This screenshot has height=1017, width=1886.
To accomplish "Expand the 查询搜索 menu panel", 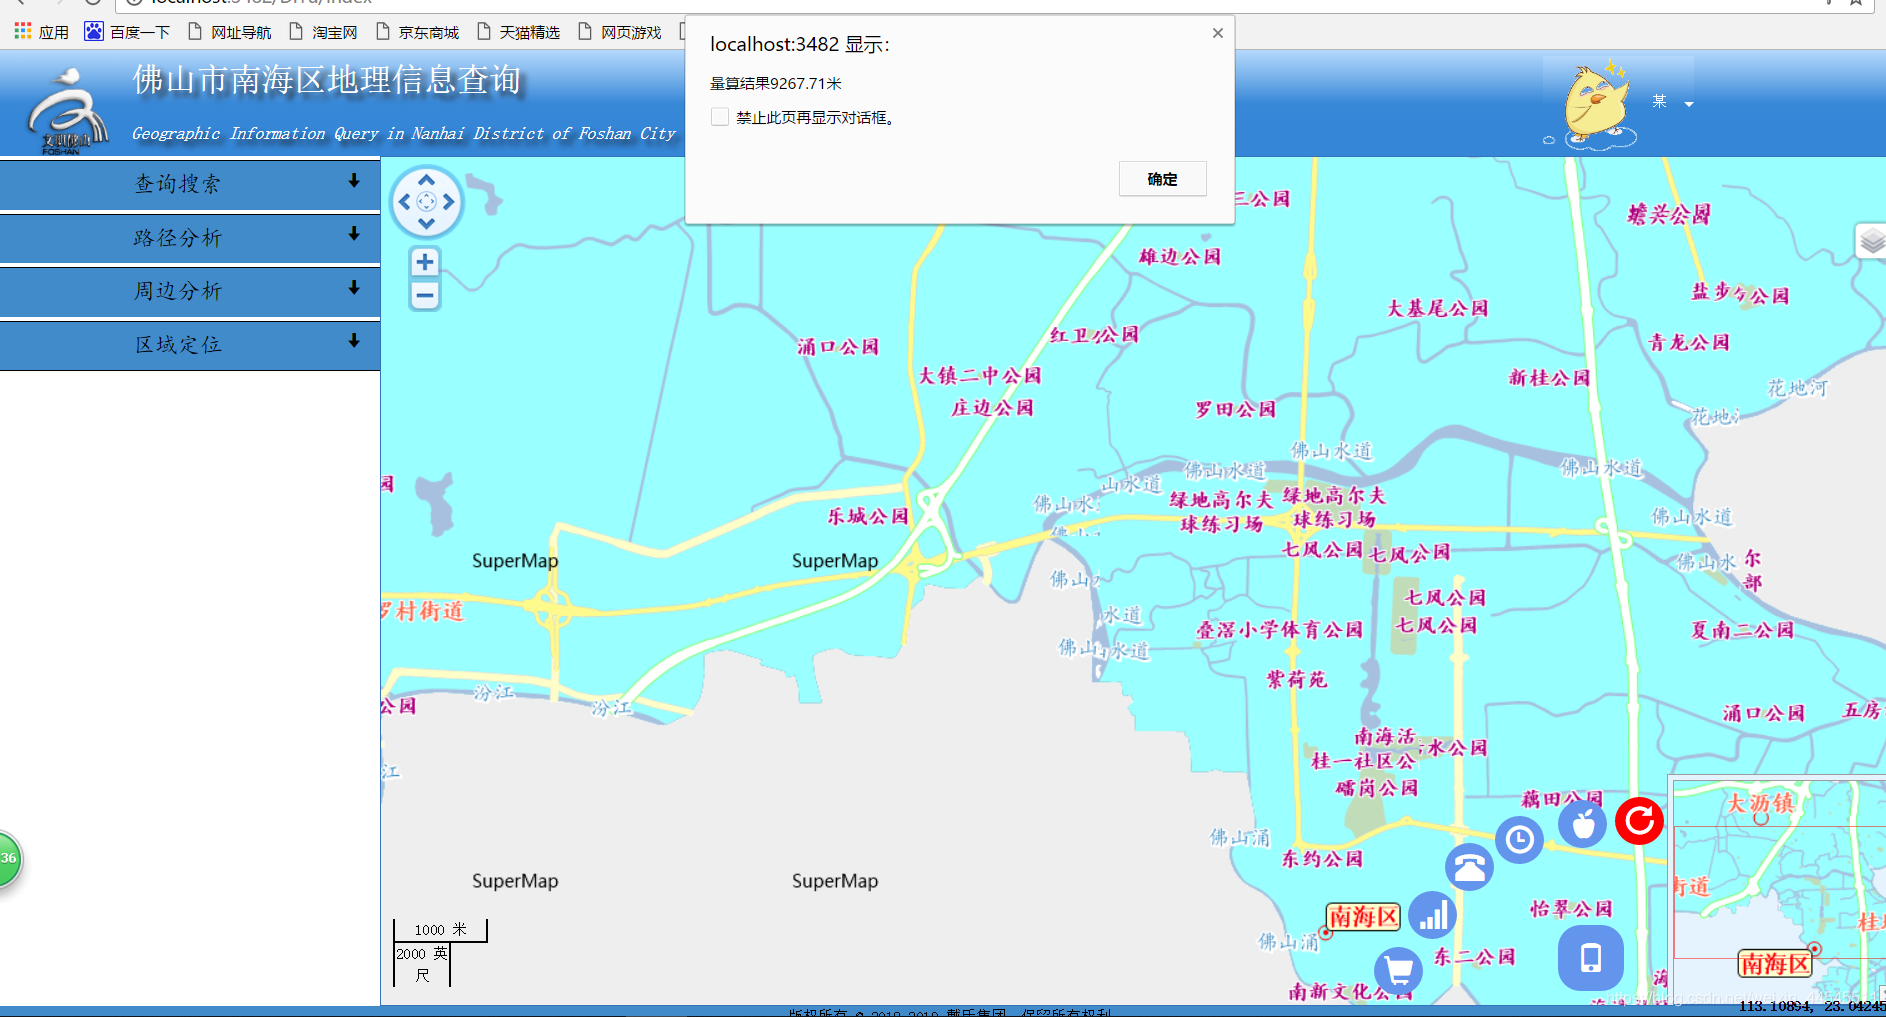I will click(x=190, y=184).
